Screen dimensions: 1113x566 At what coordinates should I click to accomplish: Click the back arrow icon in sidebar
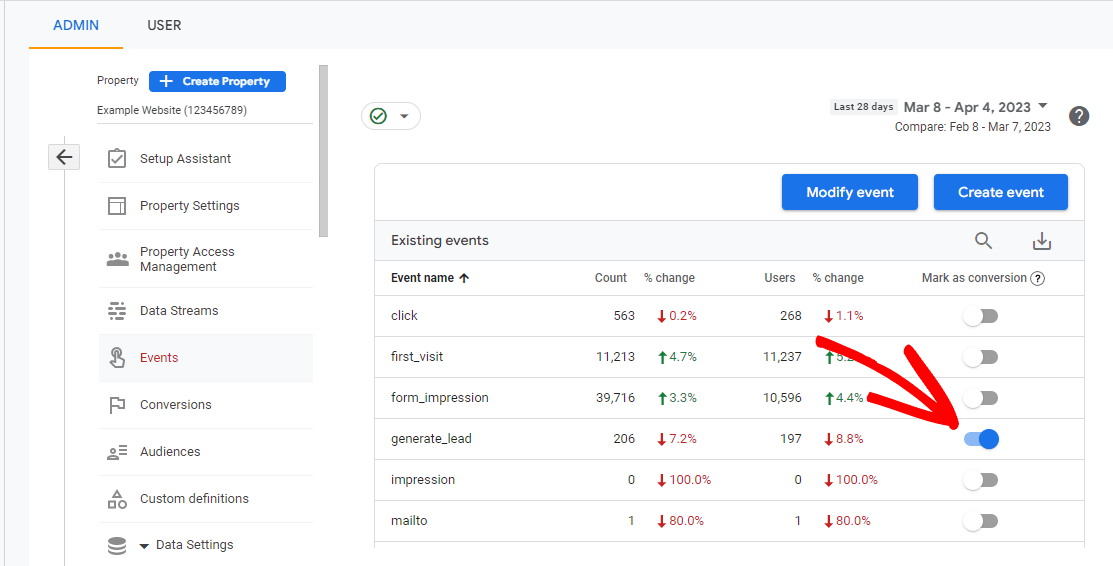pos(64,157)
